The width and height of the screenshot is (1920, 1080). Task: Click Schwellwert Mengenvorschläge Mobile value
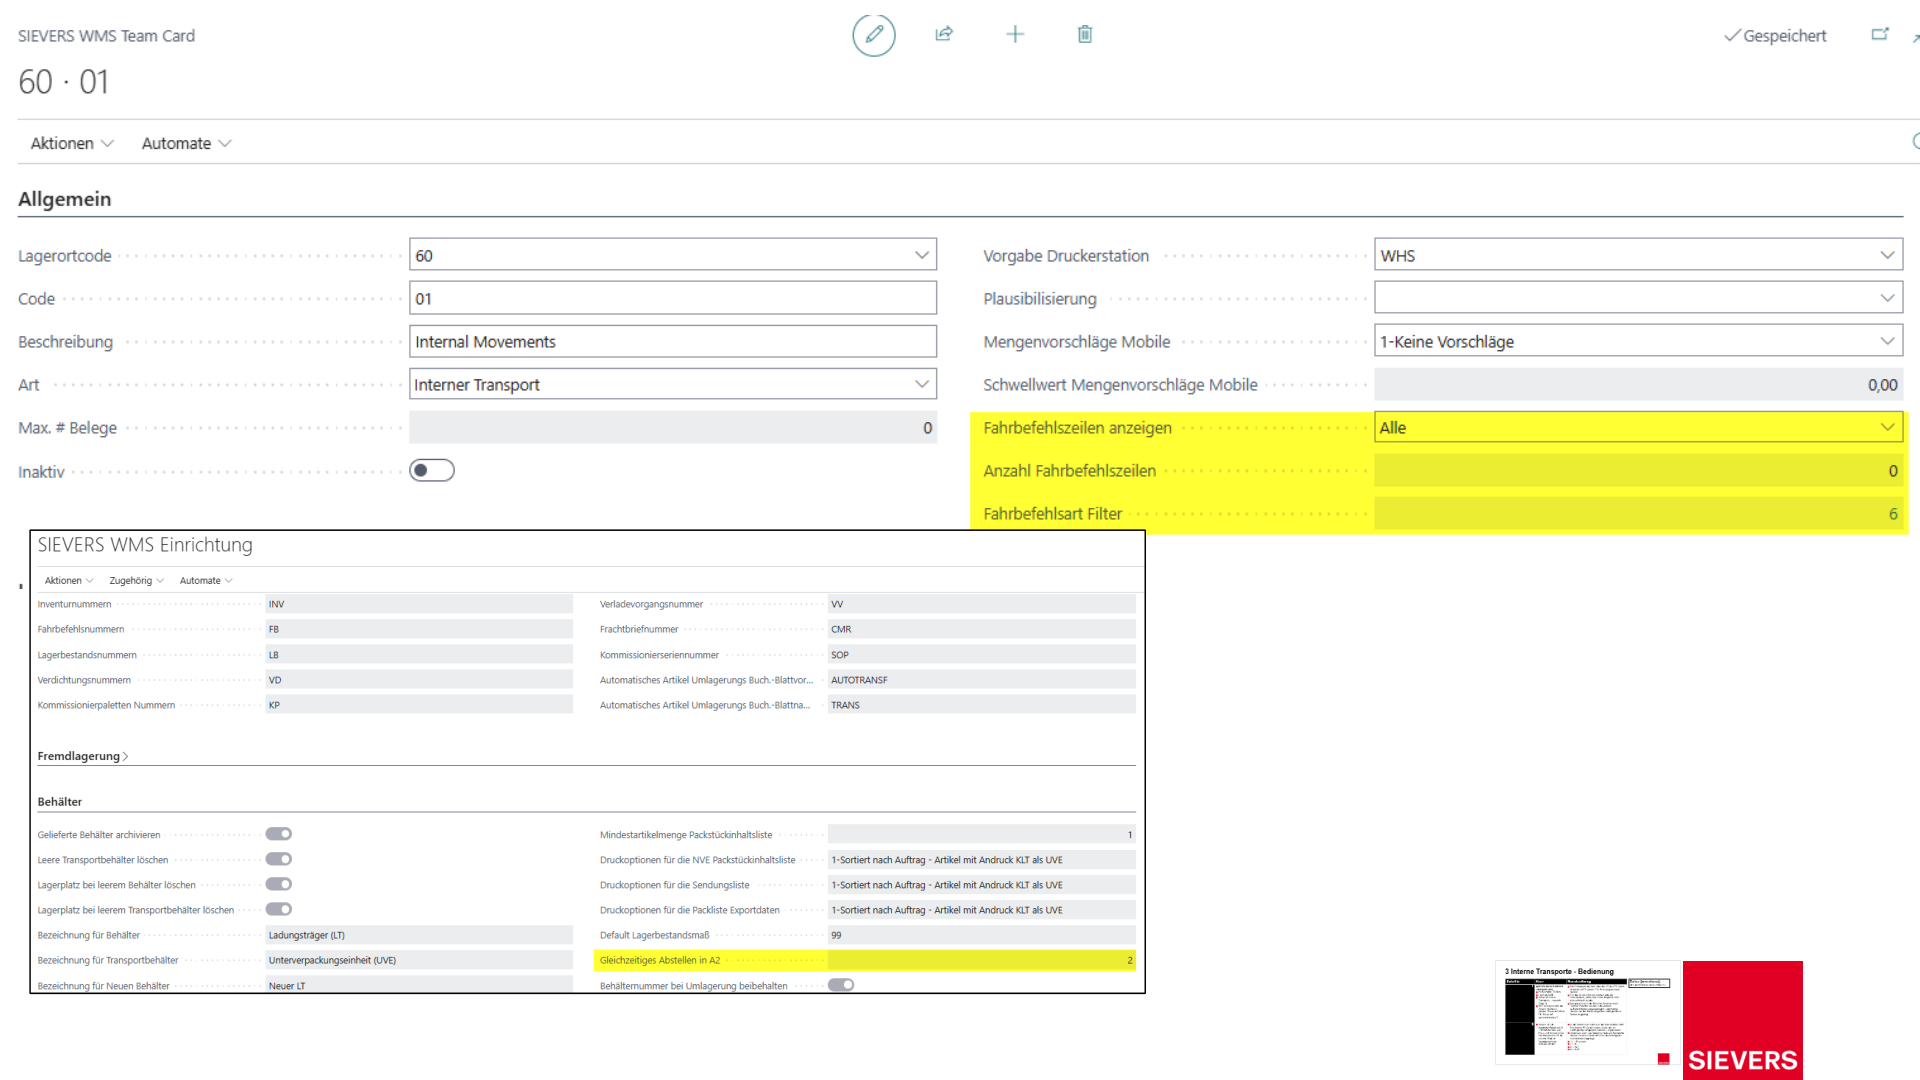tap(1638, 384)
